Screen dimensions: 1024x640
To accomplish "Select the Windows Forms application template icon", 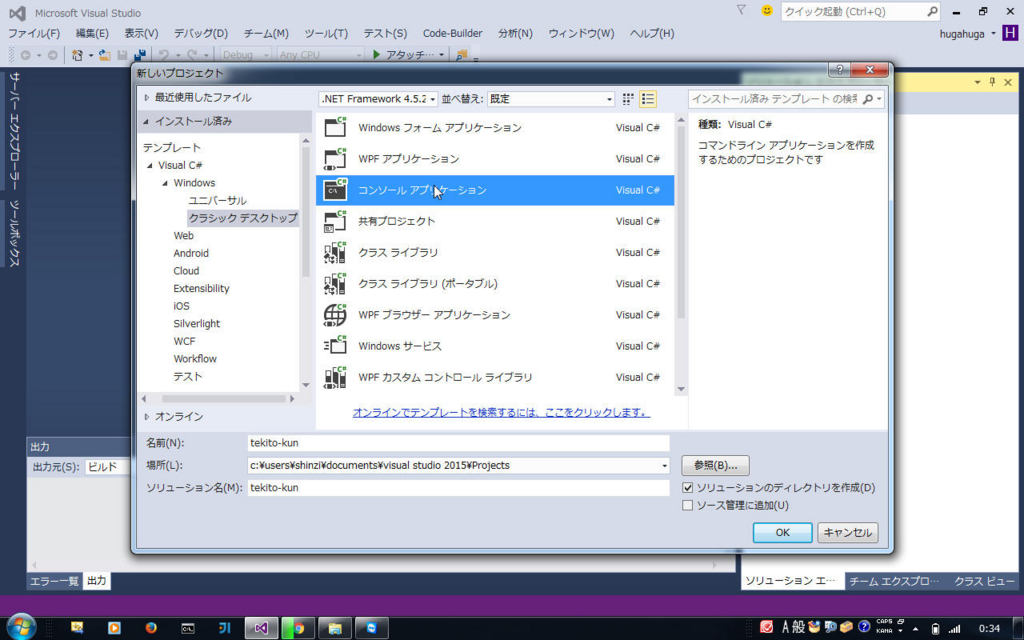I will tap(335, 127).
